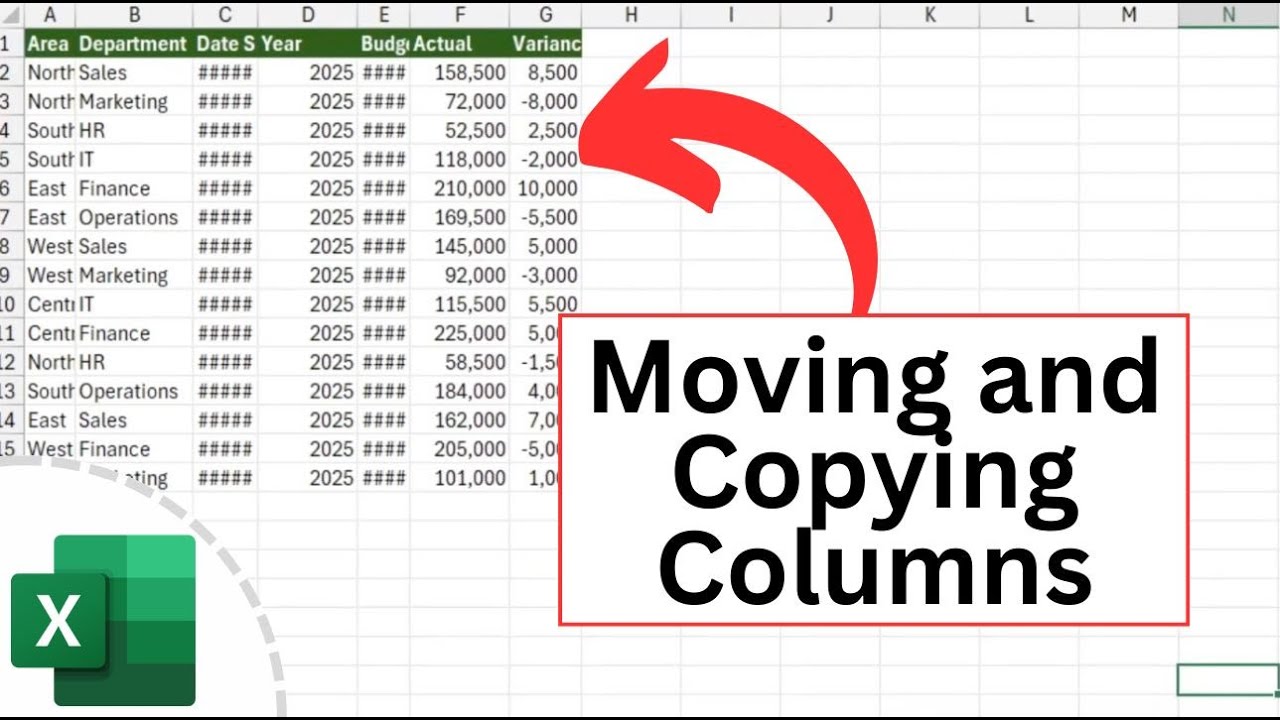This screenshot has height=720, width=1280.
Task: Select column C header
Action: click(225, 14)
